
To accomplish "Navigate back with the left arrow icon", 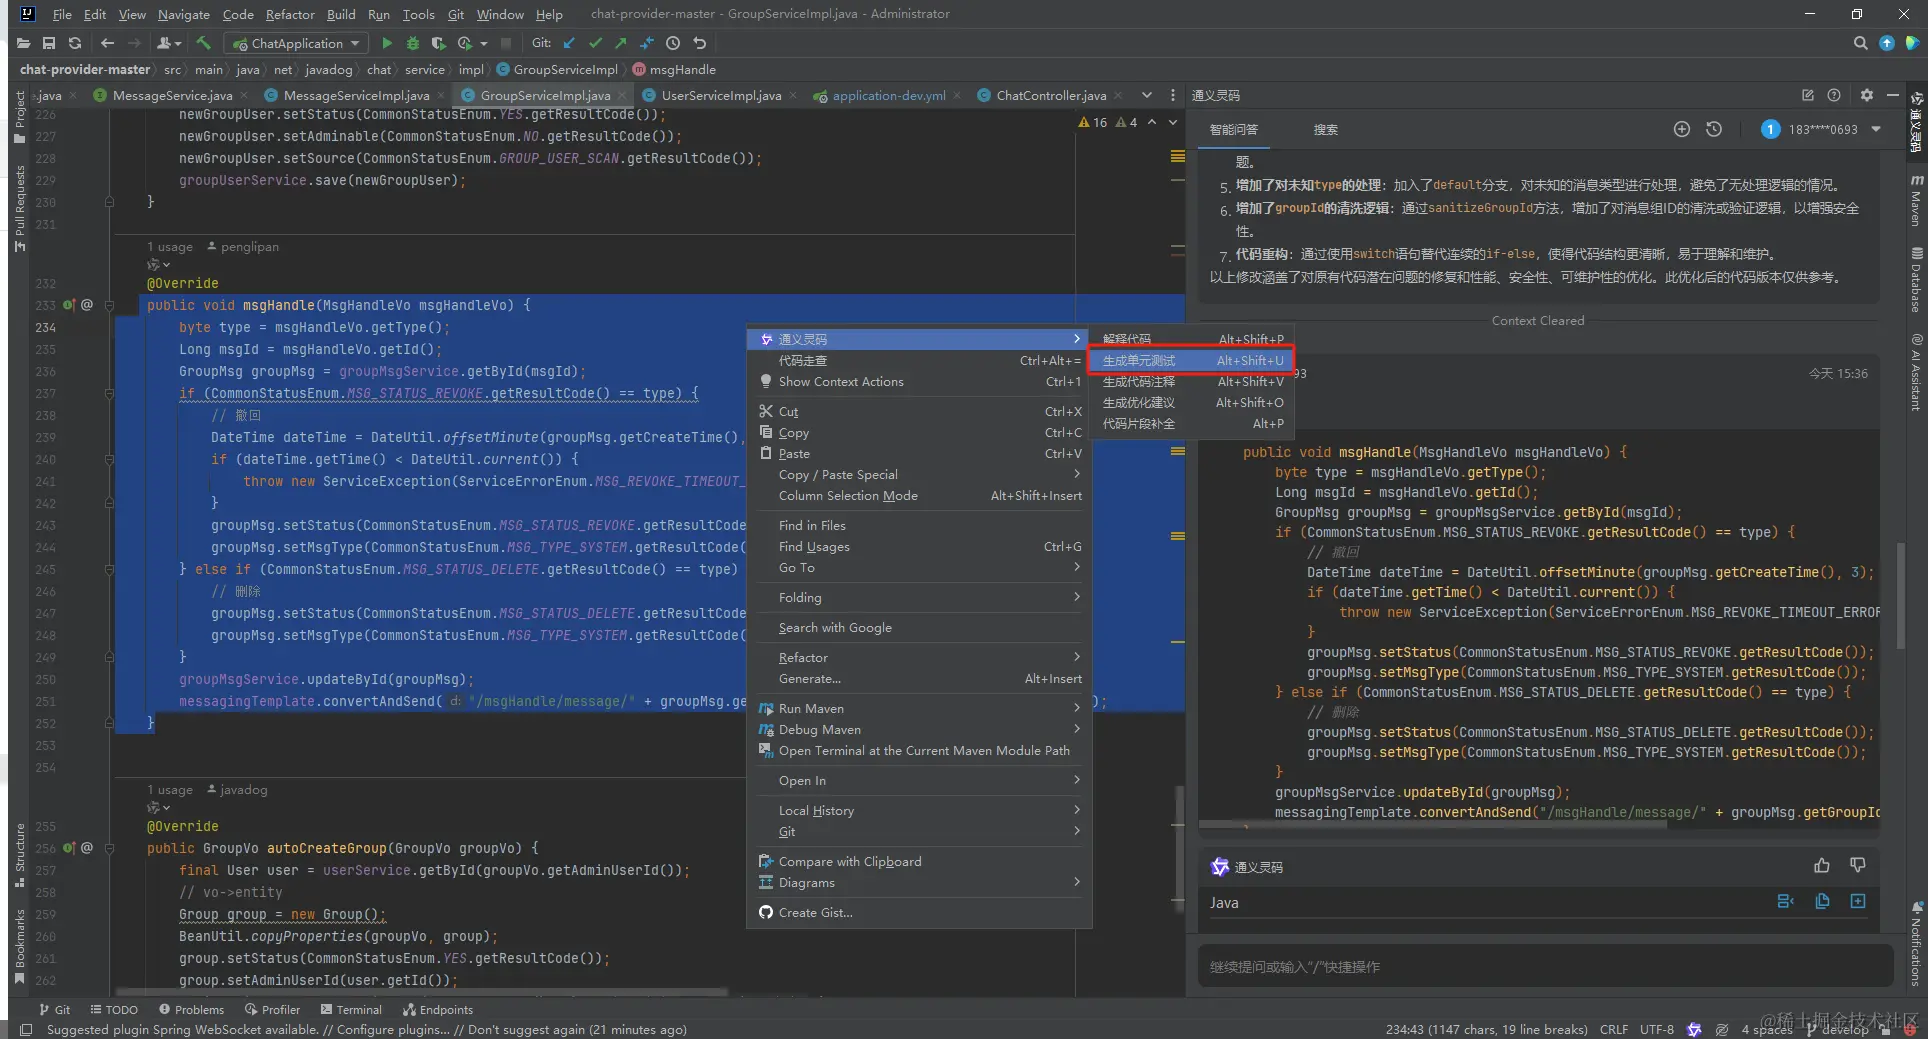I will [x=107, y=43].
